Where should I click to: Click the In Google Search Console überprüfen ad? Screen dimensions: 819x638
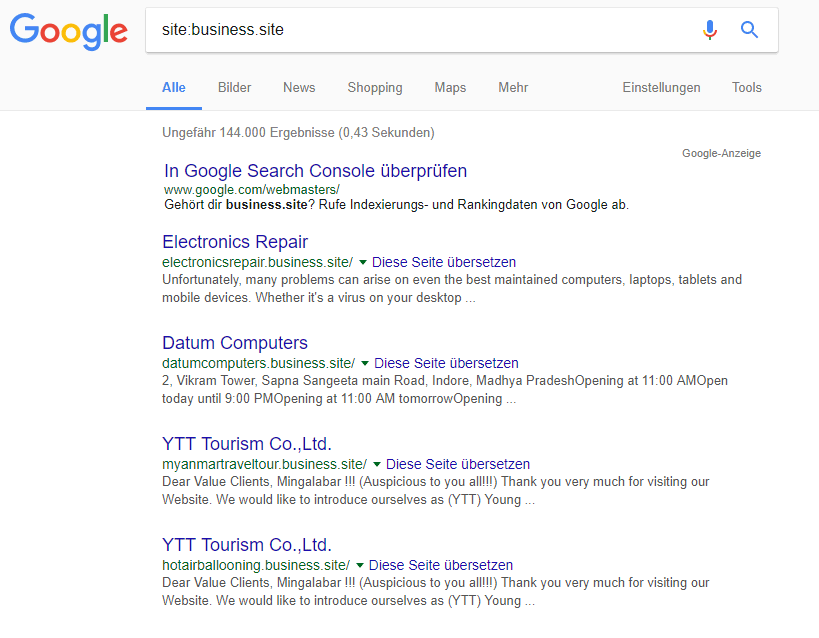point(315,171)
